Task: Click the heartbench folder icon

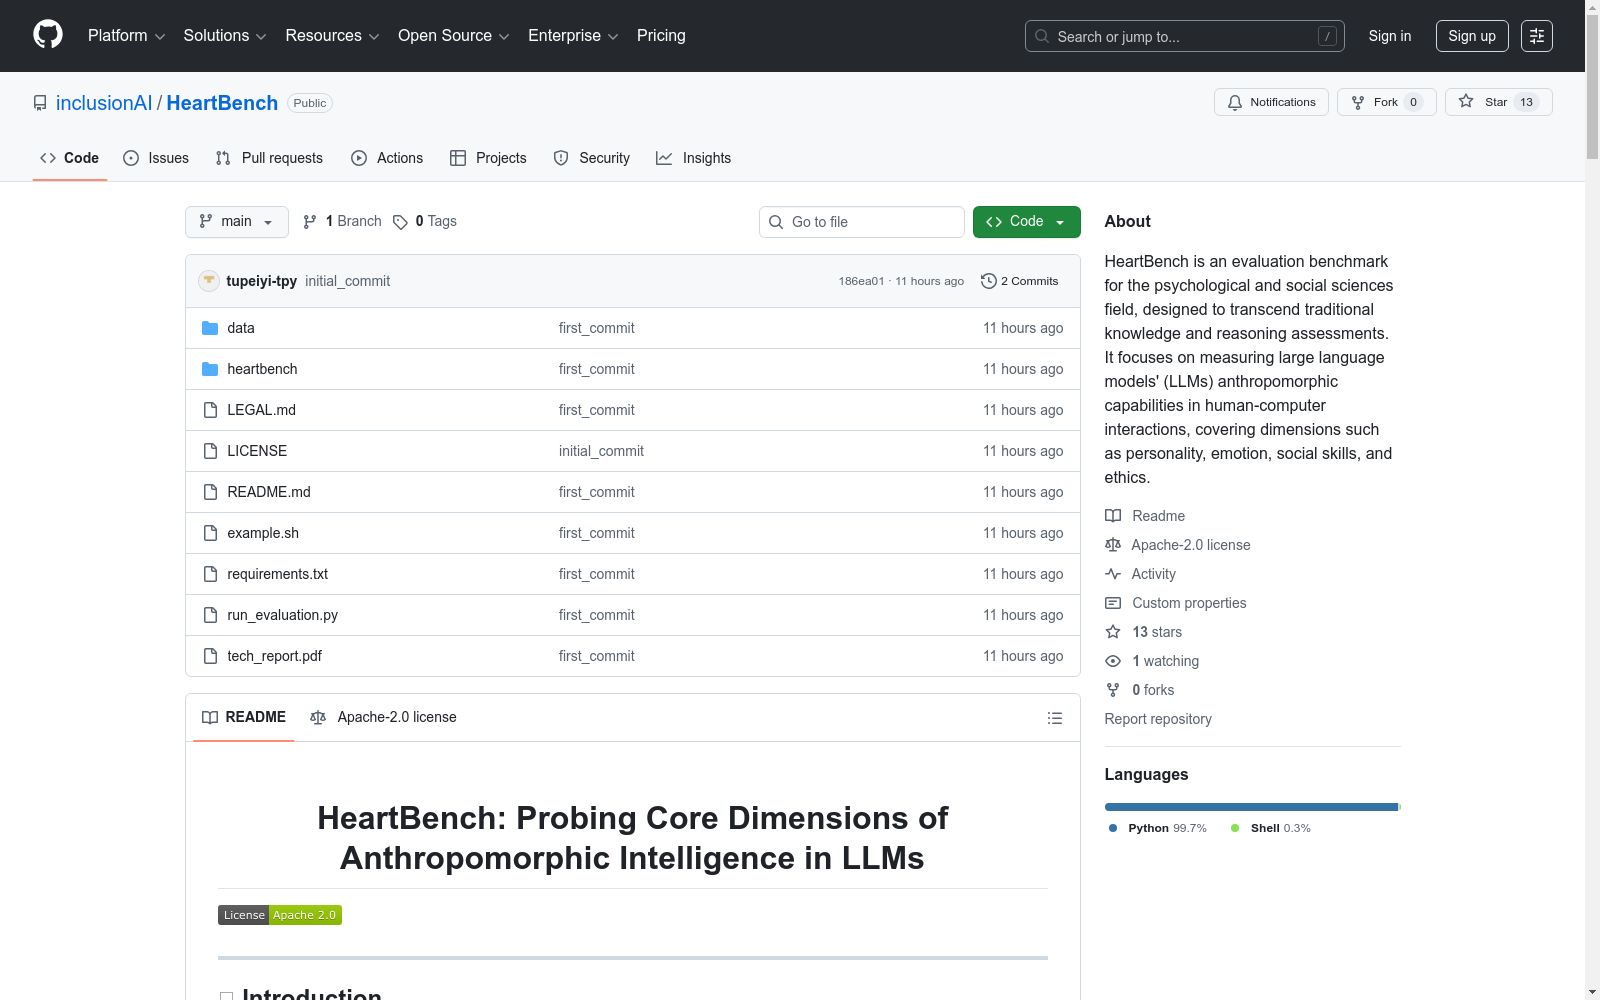Action: 210,369
